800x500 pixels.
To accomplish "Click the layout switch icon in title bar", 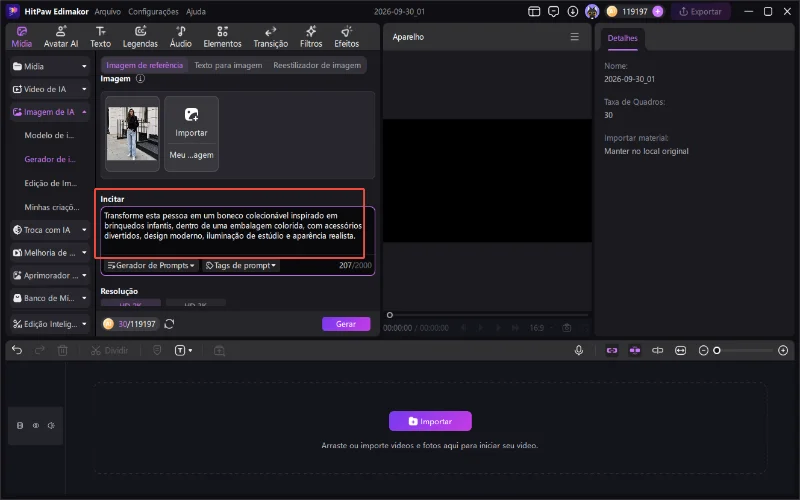I will point(534,11).
